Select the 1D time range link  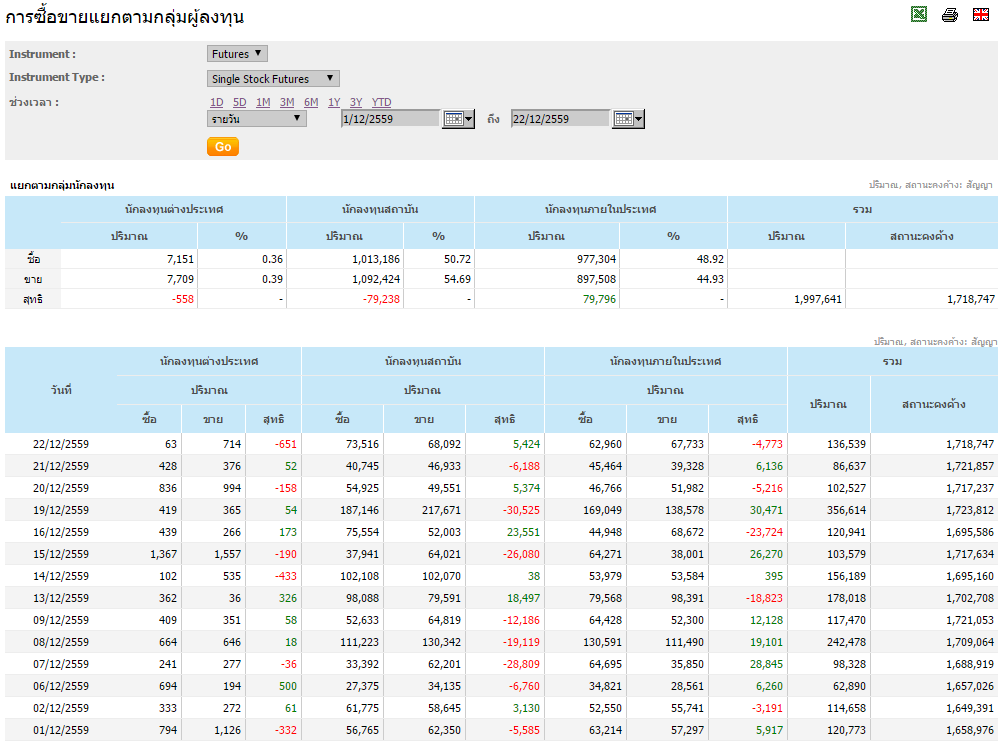pos(216,102)
